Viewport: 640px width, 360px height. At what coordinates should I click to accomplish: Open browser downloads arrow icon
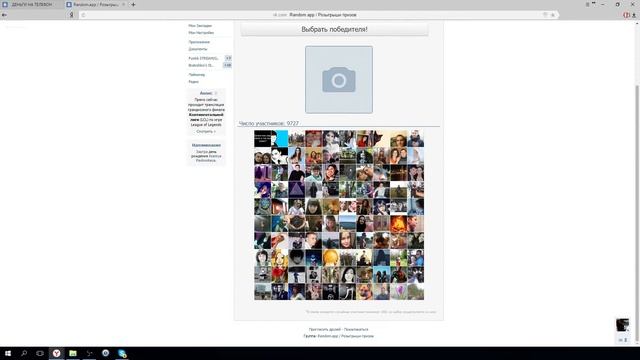[634, 15]
